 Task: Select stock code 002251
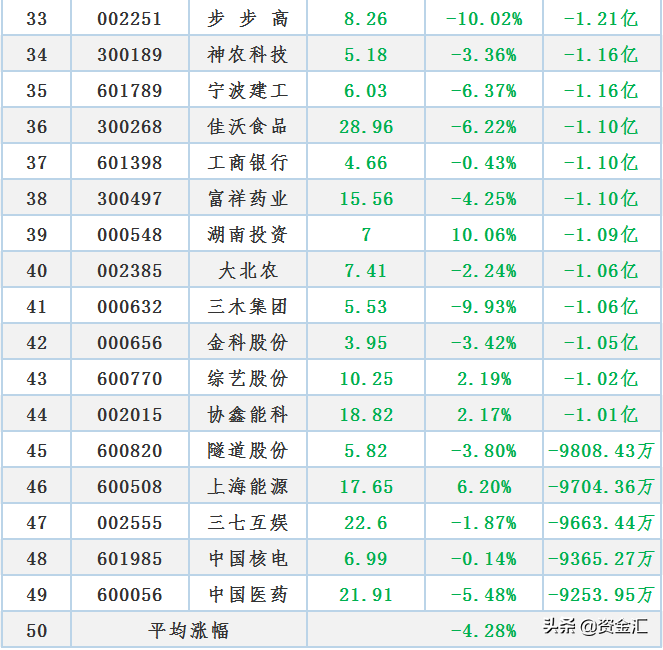pos(129,19)
